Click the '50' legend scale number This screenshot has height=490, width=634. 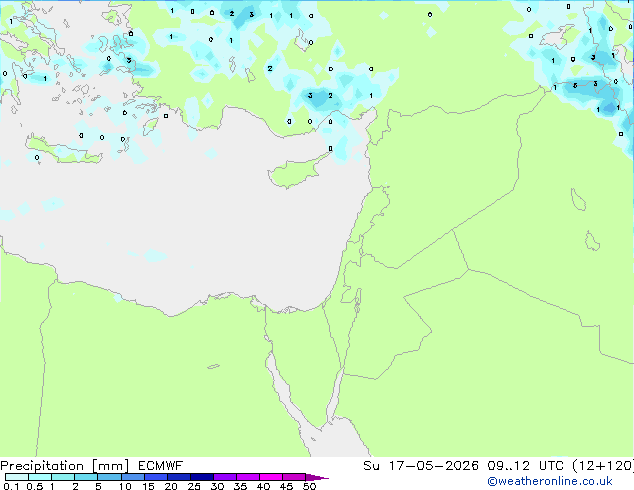309,486
